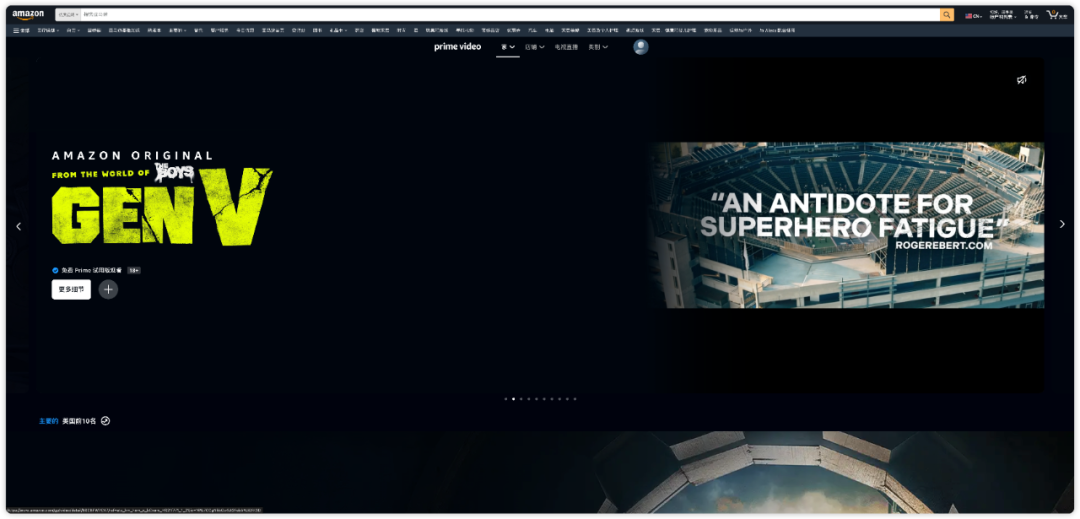Go to previous carousel slide arrow
This screenshot has height=519, width=1080.
pos(19,226)
